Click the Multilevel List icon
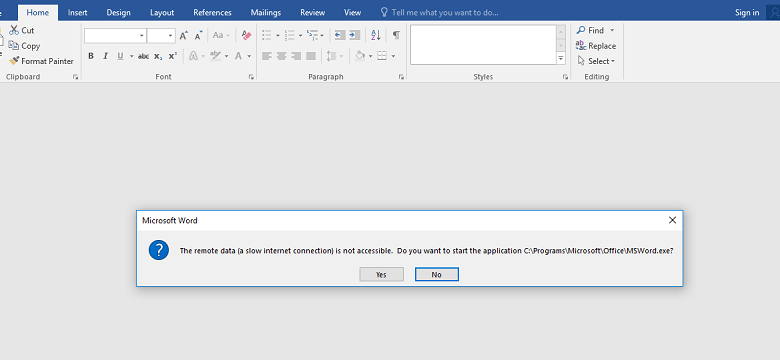Viewport: 780px width, 360px height. (312, 35)
